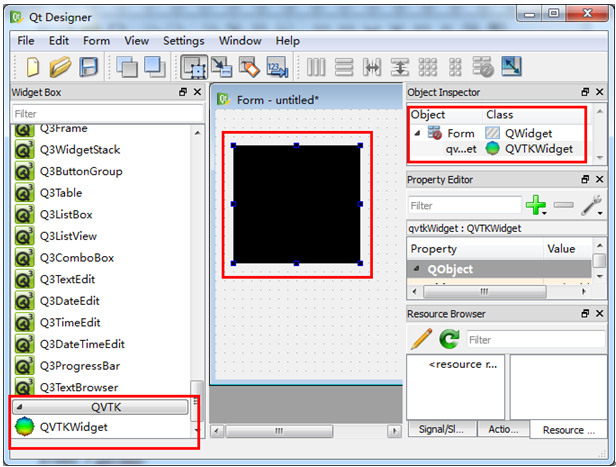This screenshot has height=467, width=616.
Task: Select the Edit Widgets mode icon
Action: (194, 67)
